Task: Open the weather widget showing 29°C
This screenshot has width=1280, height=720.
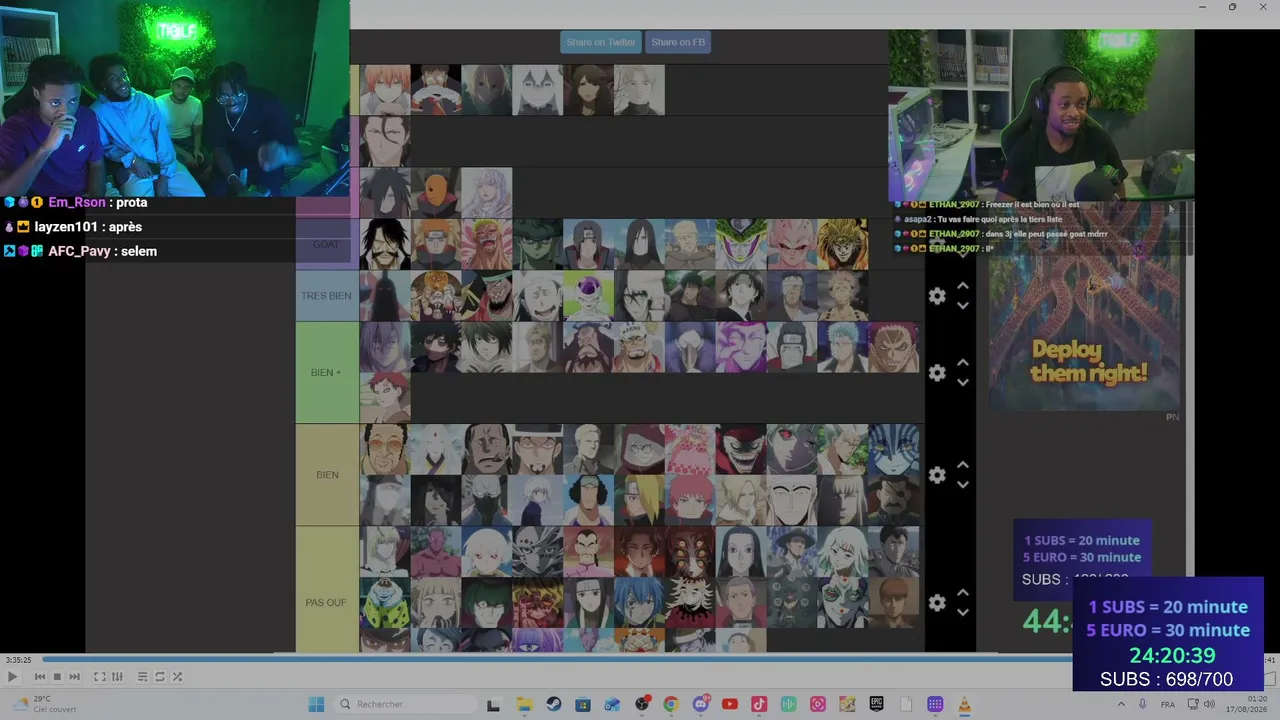Action: click(x=45, y=704)
